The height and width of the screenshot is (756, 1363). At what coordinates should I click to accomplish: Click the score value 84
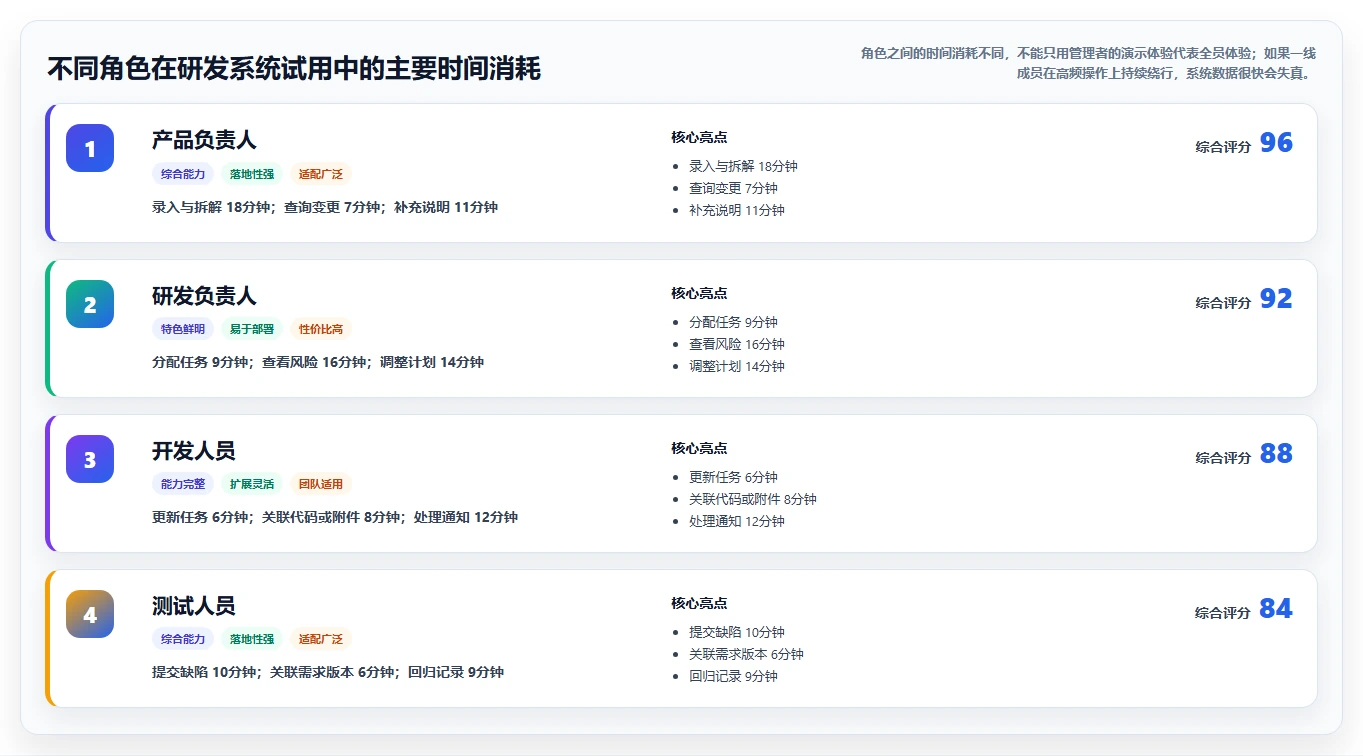click(1276, 609)
